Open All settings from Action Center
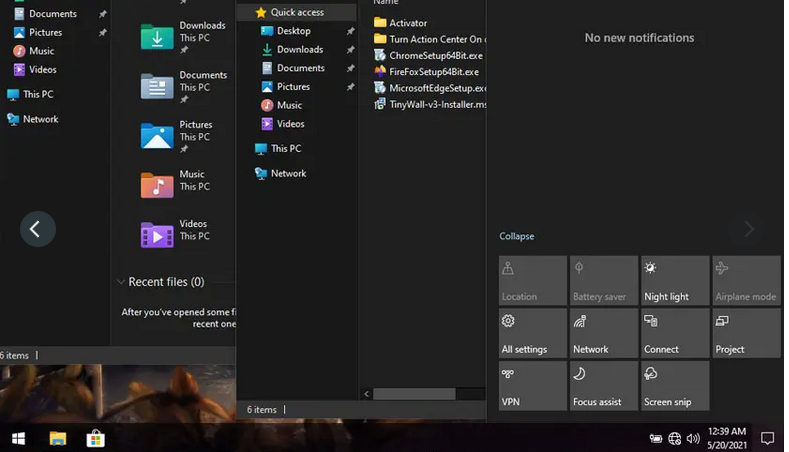The height and width of the screenshot is (452, 789). click(x=532, y=333)
